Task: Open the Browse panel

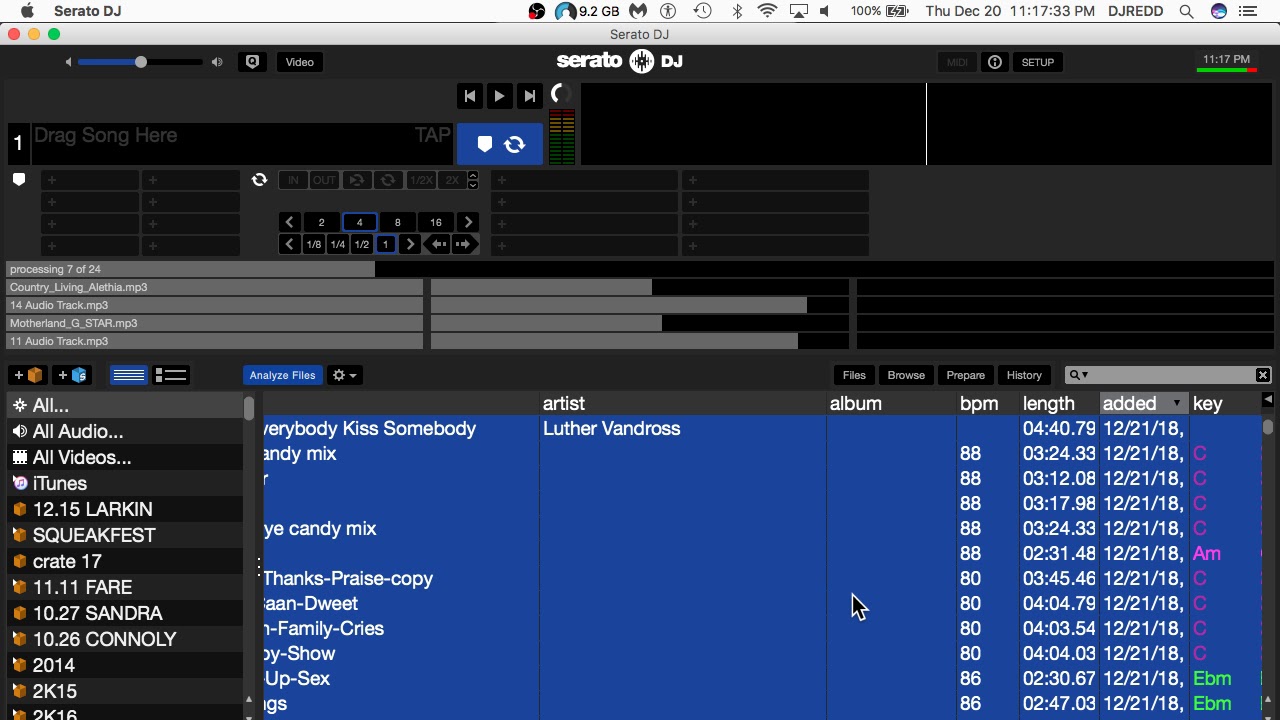Action: point(906,375)
